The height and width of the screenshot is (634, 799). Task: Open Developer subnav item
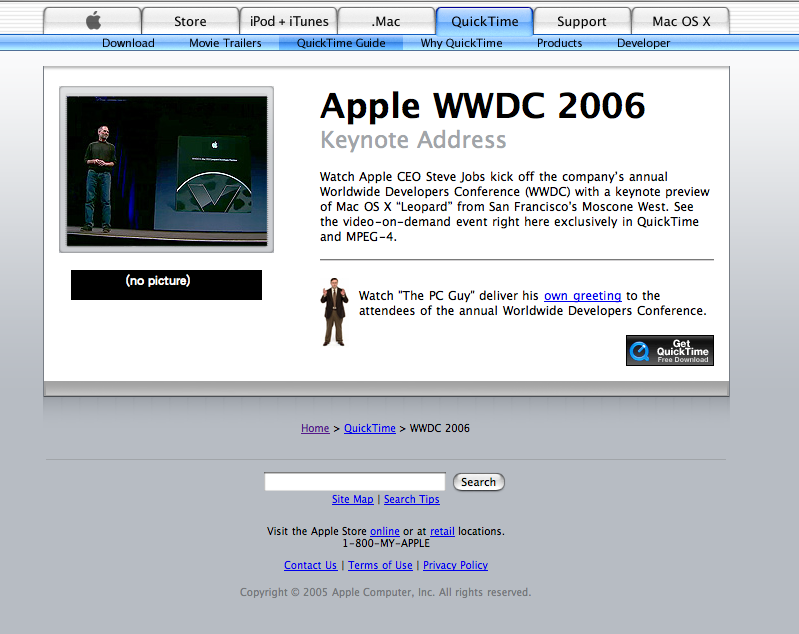tap(644, 43)
